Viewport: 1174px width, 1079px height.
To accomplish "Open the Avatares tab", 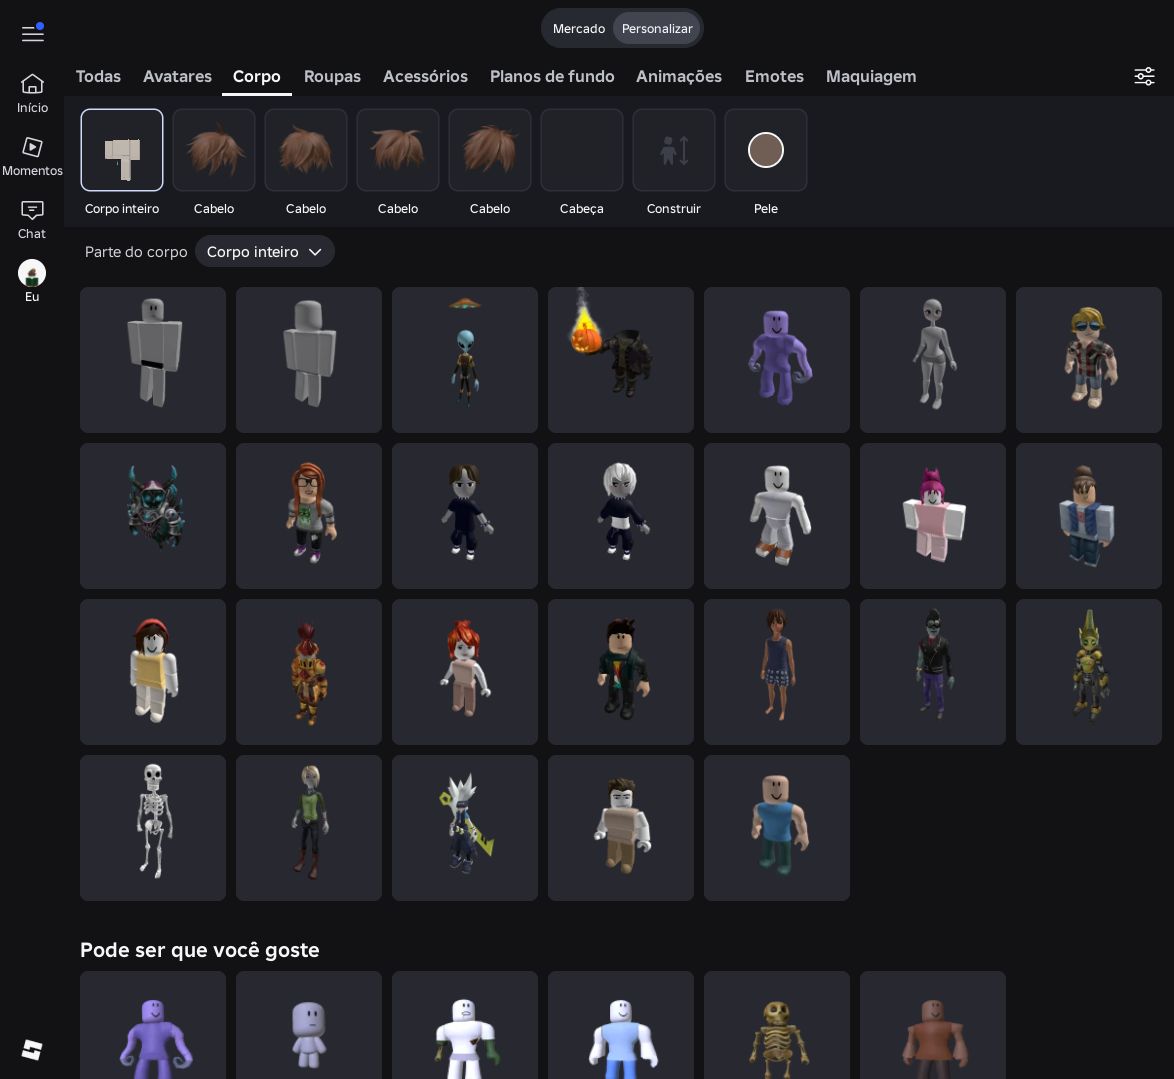I will (177, 76).
